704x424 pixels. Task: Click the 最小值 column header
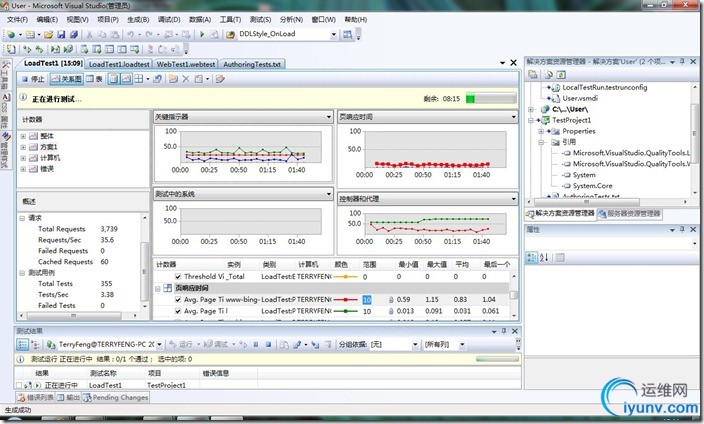tap(408, 265)
